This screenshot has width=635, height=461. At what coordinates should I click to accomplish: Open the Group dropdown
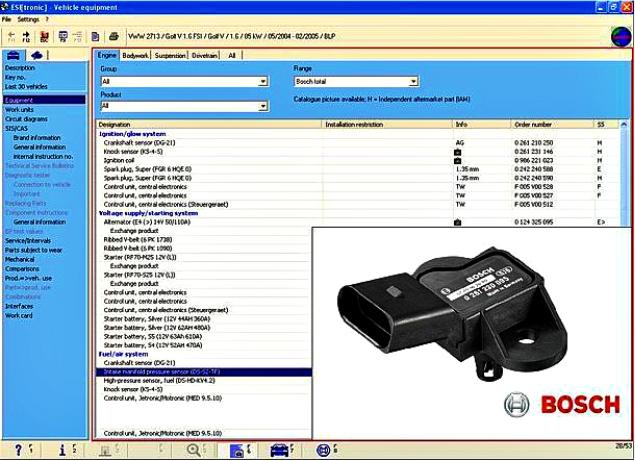[263, 81]
